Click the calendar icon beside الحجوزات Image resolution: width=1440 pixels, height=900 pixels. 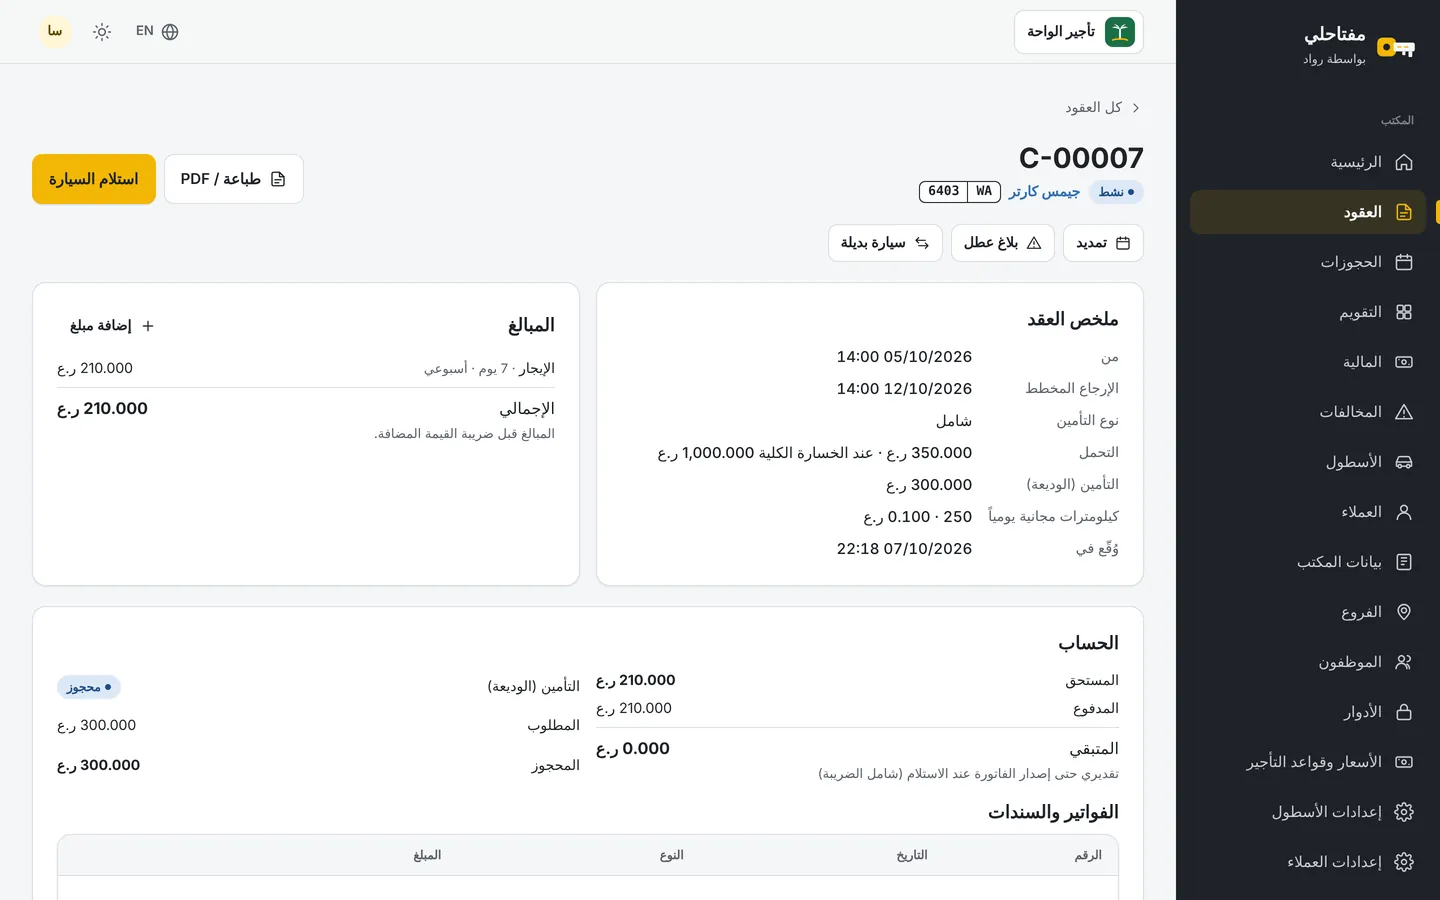(x=1404, y=262)
